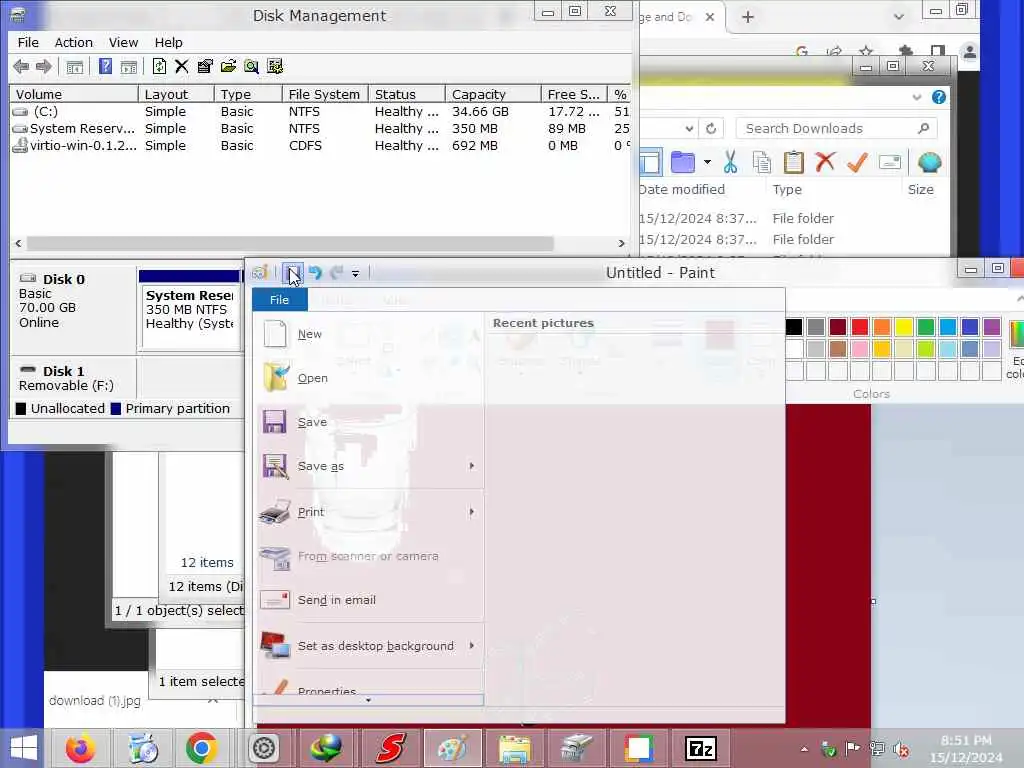Click the Forward arrow in Disk Management toolbar

(x=44, y=67)
